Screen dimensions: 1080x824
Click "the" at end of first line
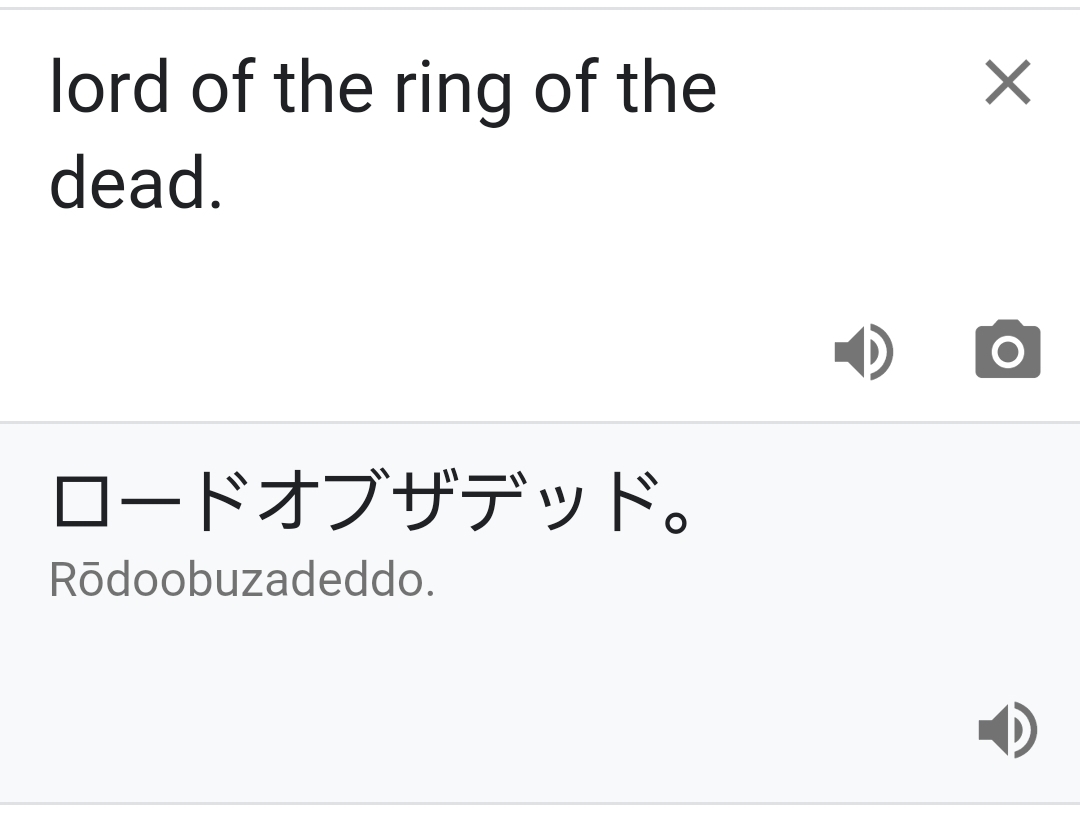click(x=667, y=87)
